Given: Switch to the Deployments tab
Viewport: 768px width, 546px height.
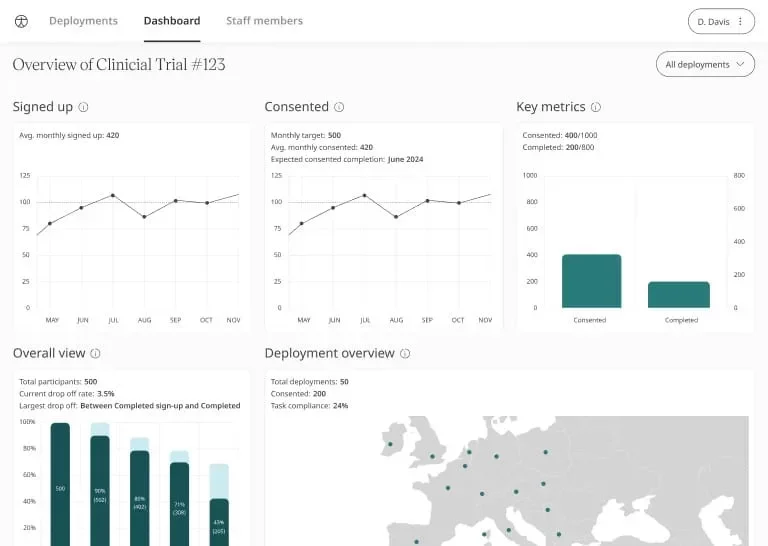Looking at the screenshot, I should (83, 21).
